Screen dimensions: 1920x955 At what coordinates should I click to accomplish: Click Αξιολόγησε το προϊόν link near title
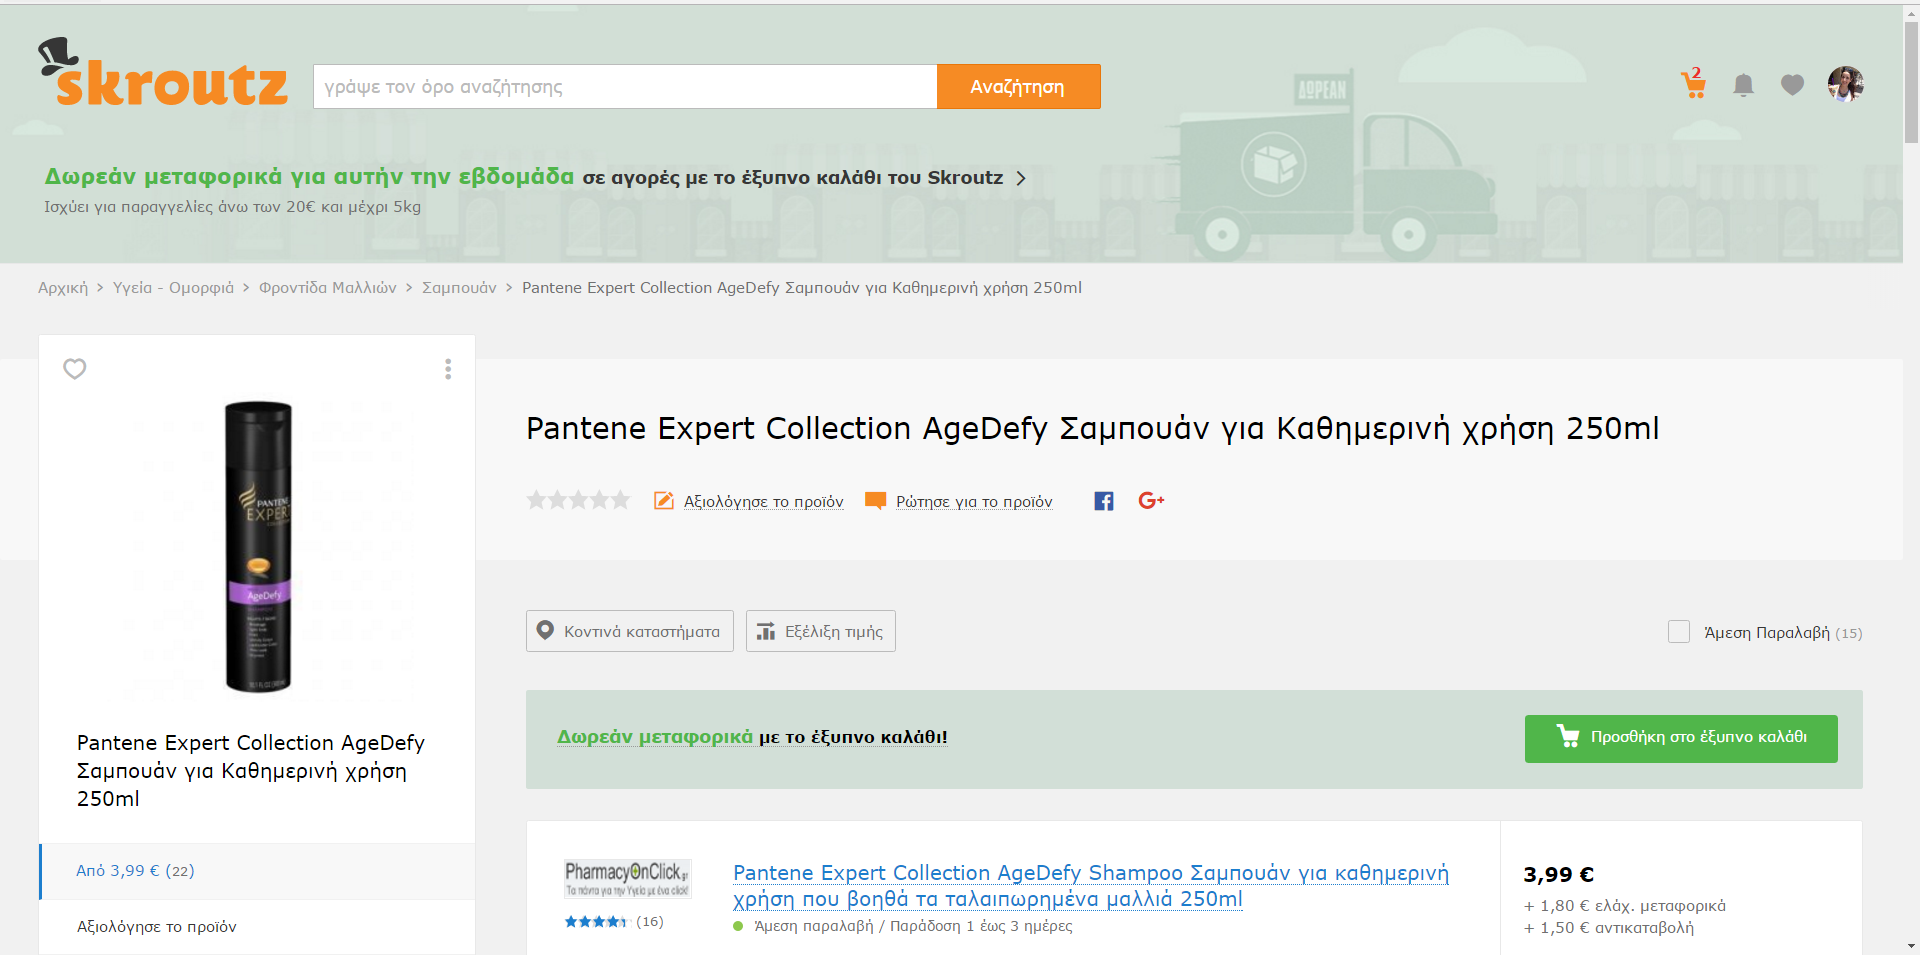coord(763,502)
